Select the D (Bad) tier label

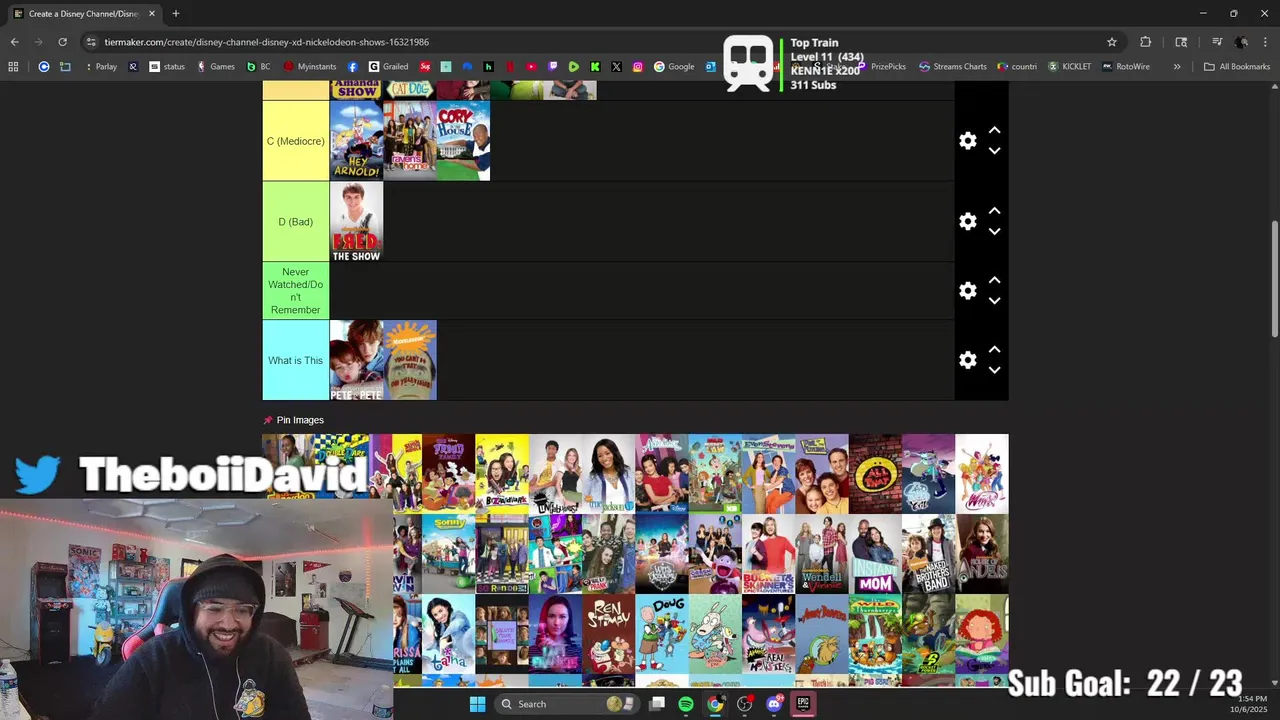coord(295,221)
